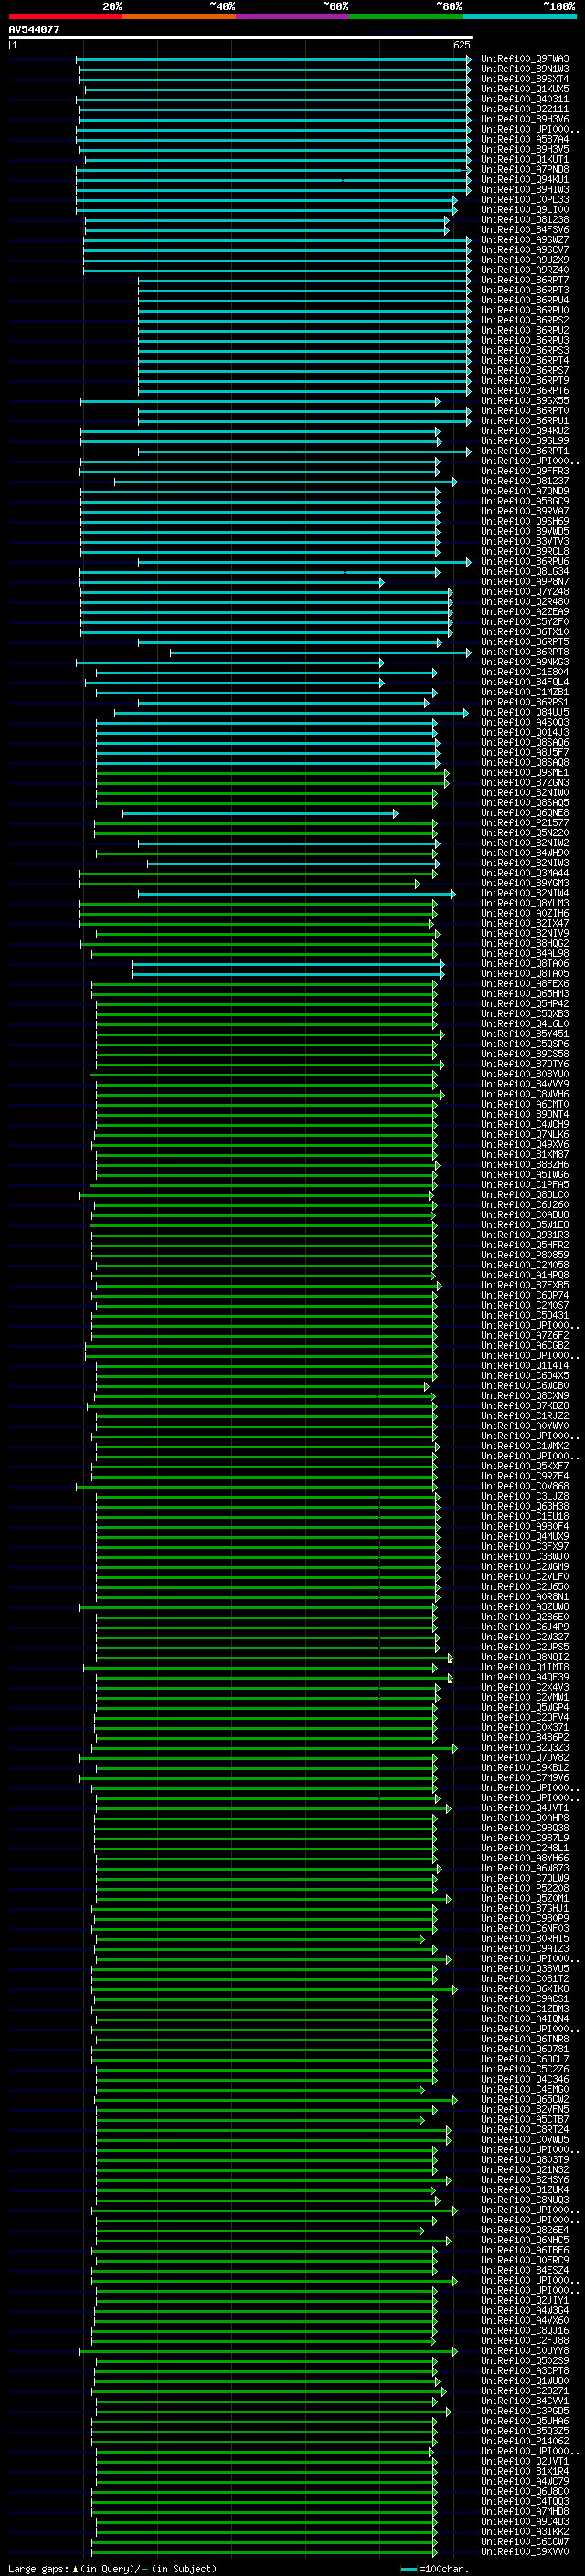Click the query end position 625

pos(461,45)
